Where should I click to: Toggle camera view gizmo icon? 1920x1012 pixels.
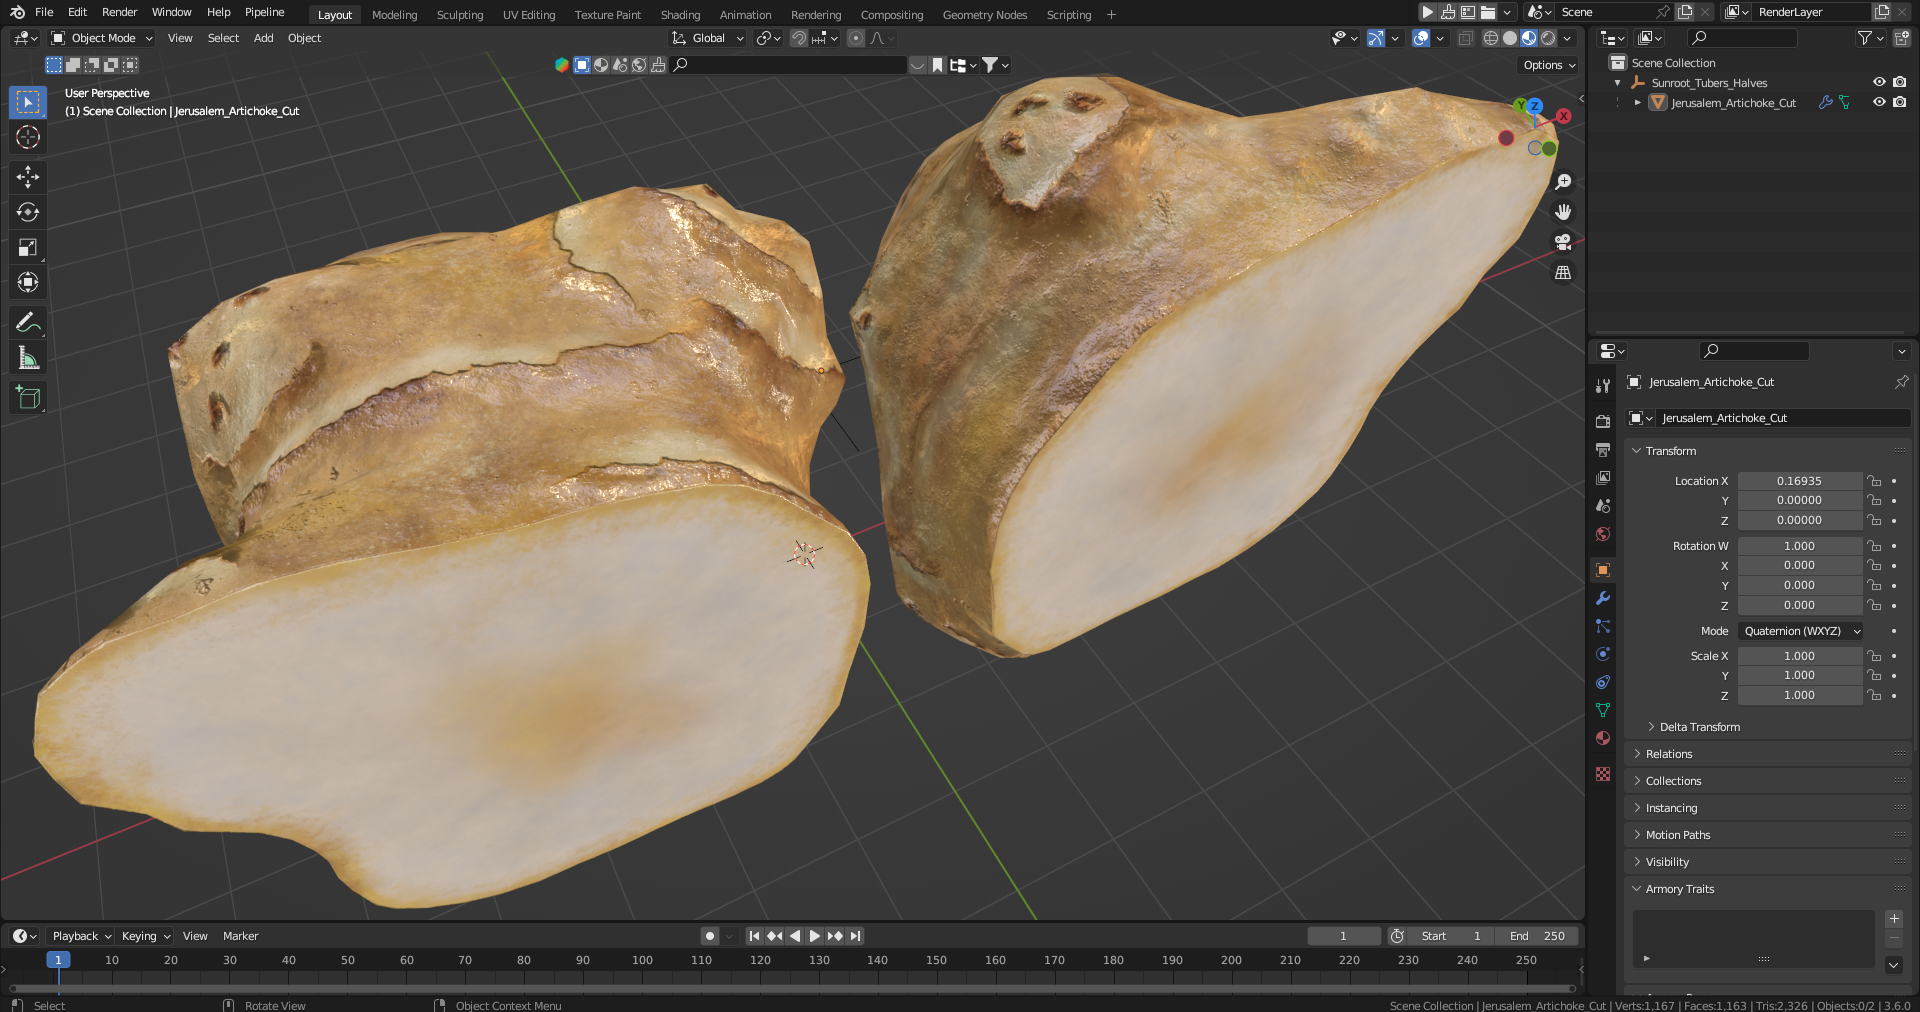(1563, 242)
